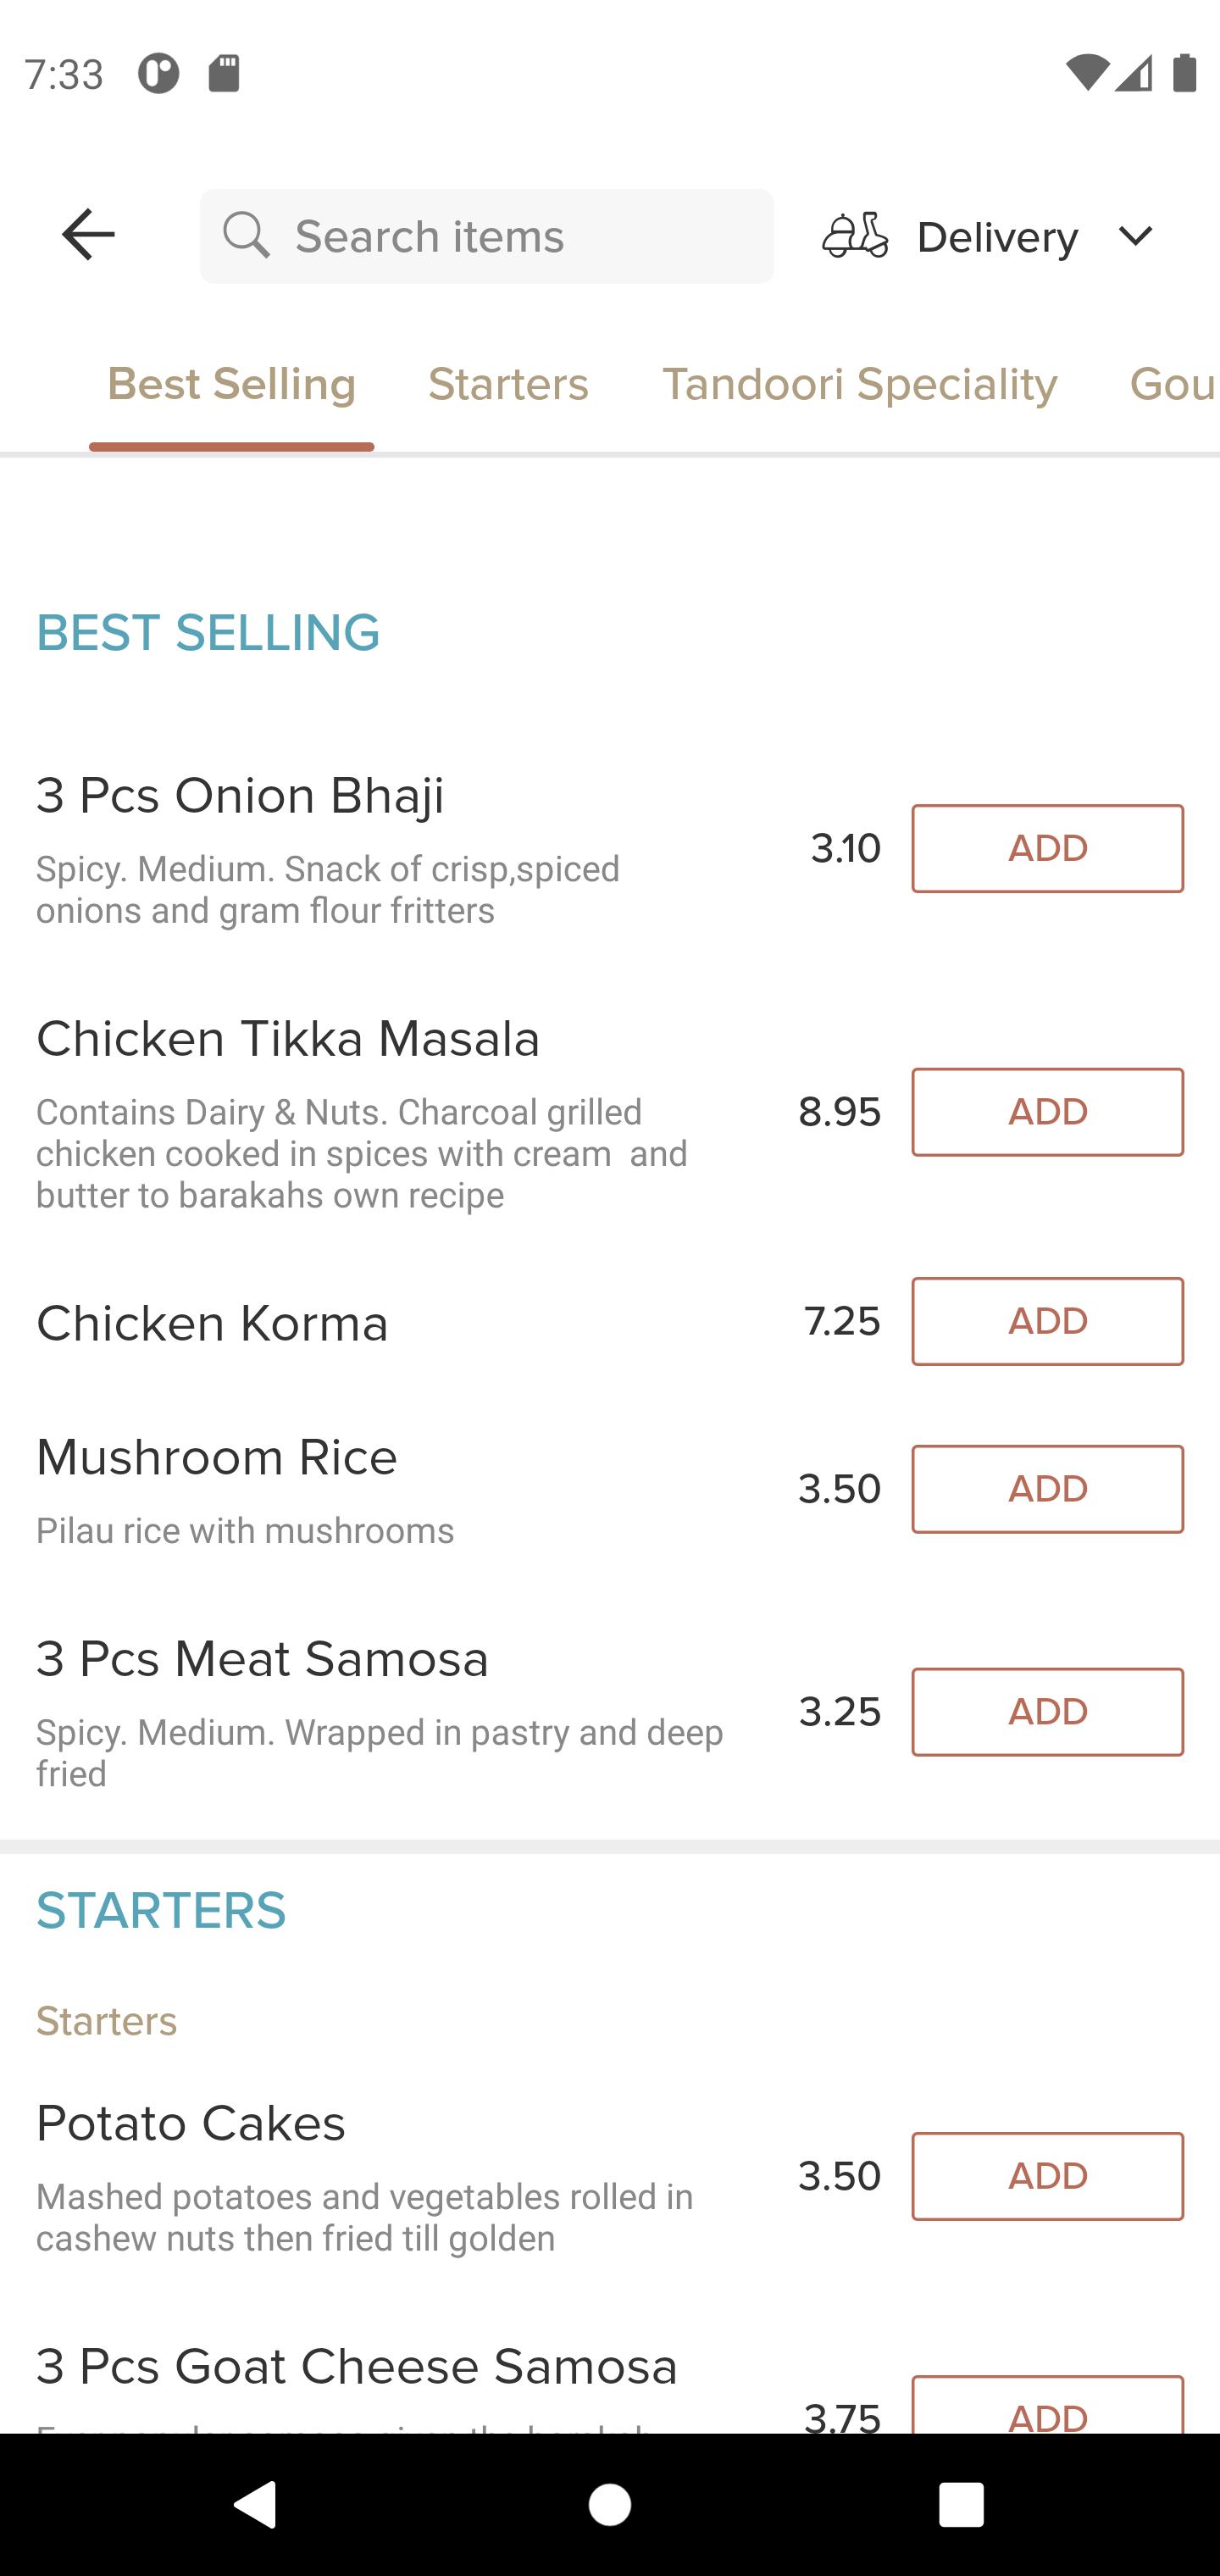Add Chicken Tikka Masala to order

(x=1047, y=1112)
